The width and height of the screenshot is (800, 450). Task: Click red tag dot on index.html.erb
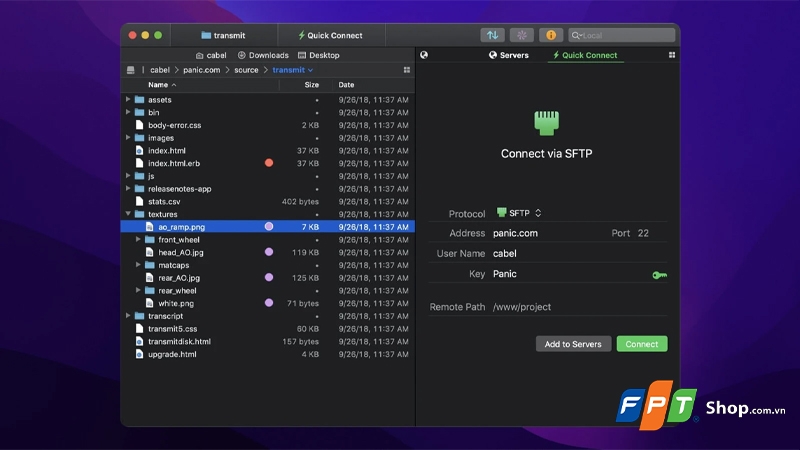[269, 163]
